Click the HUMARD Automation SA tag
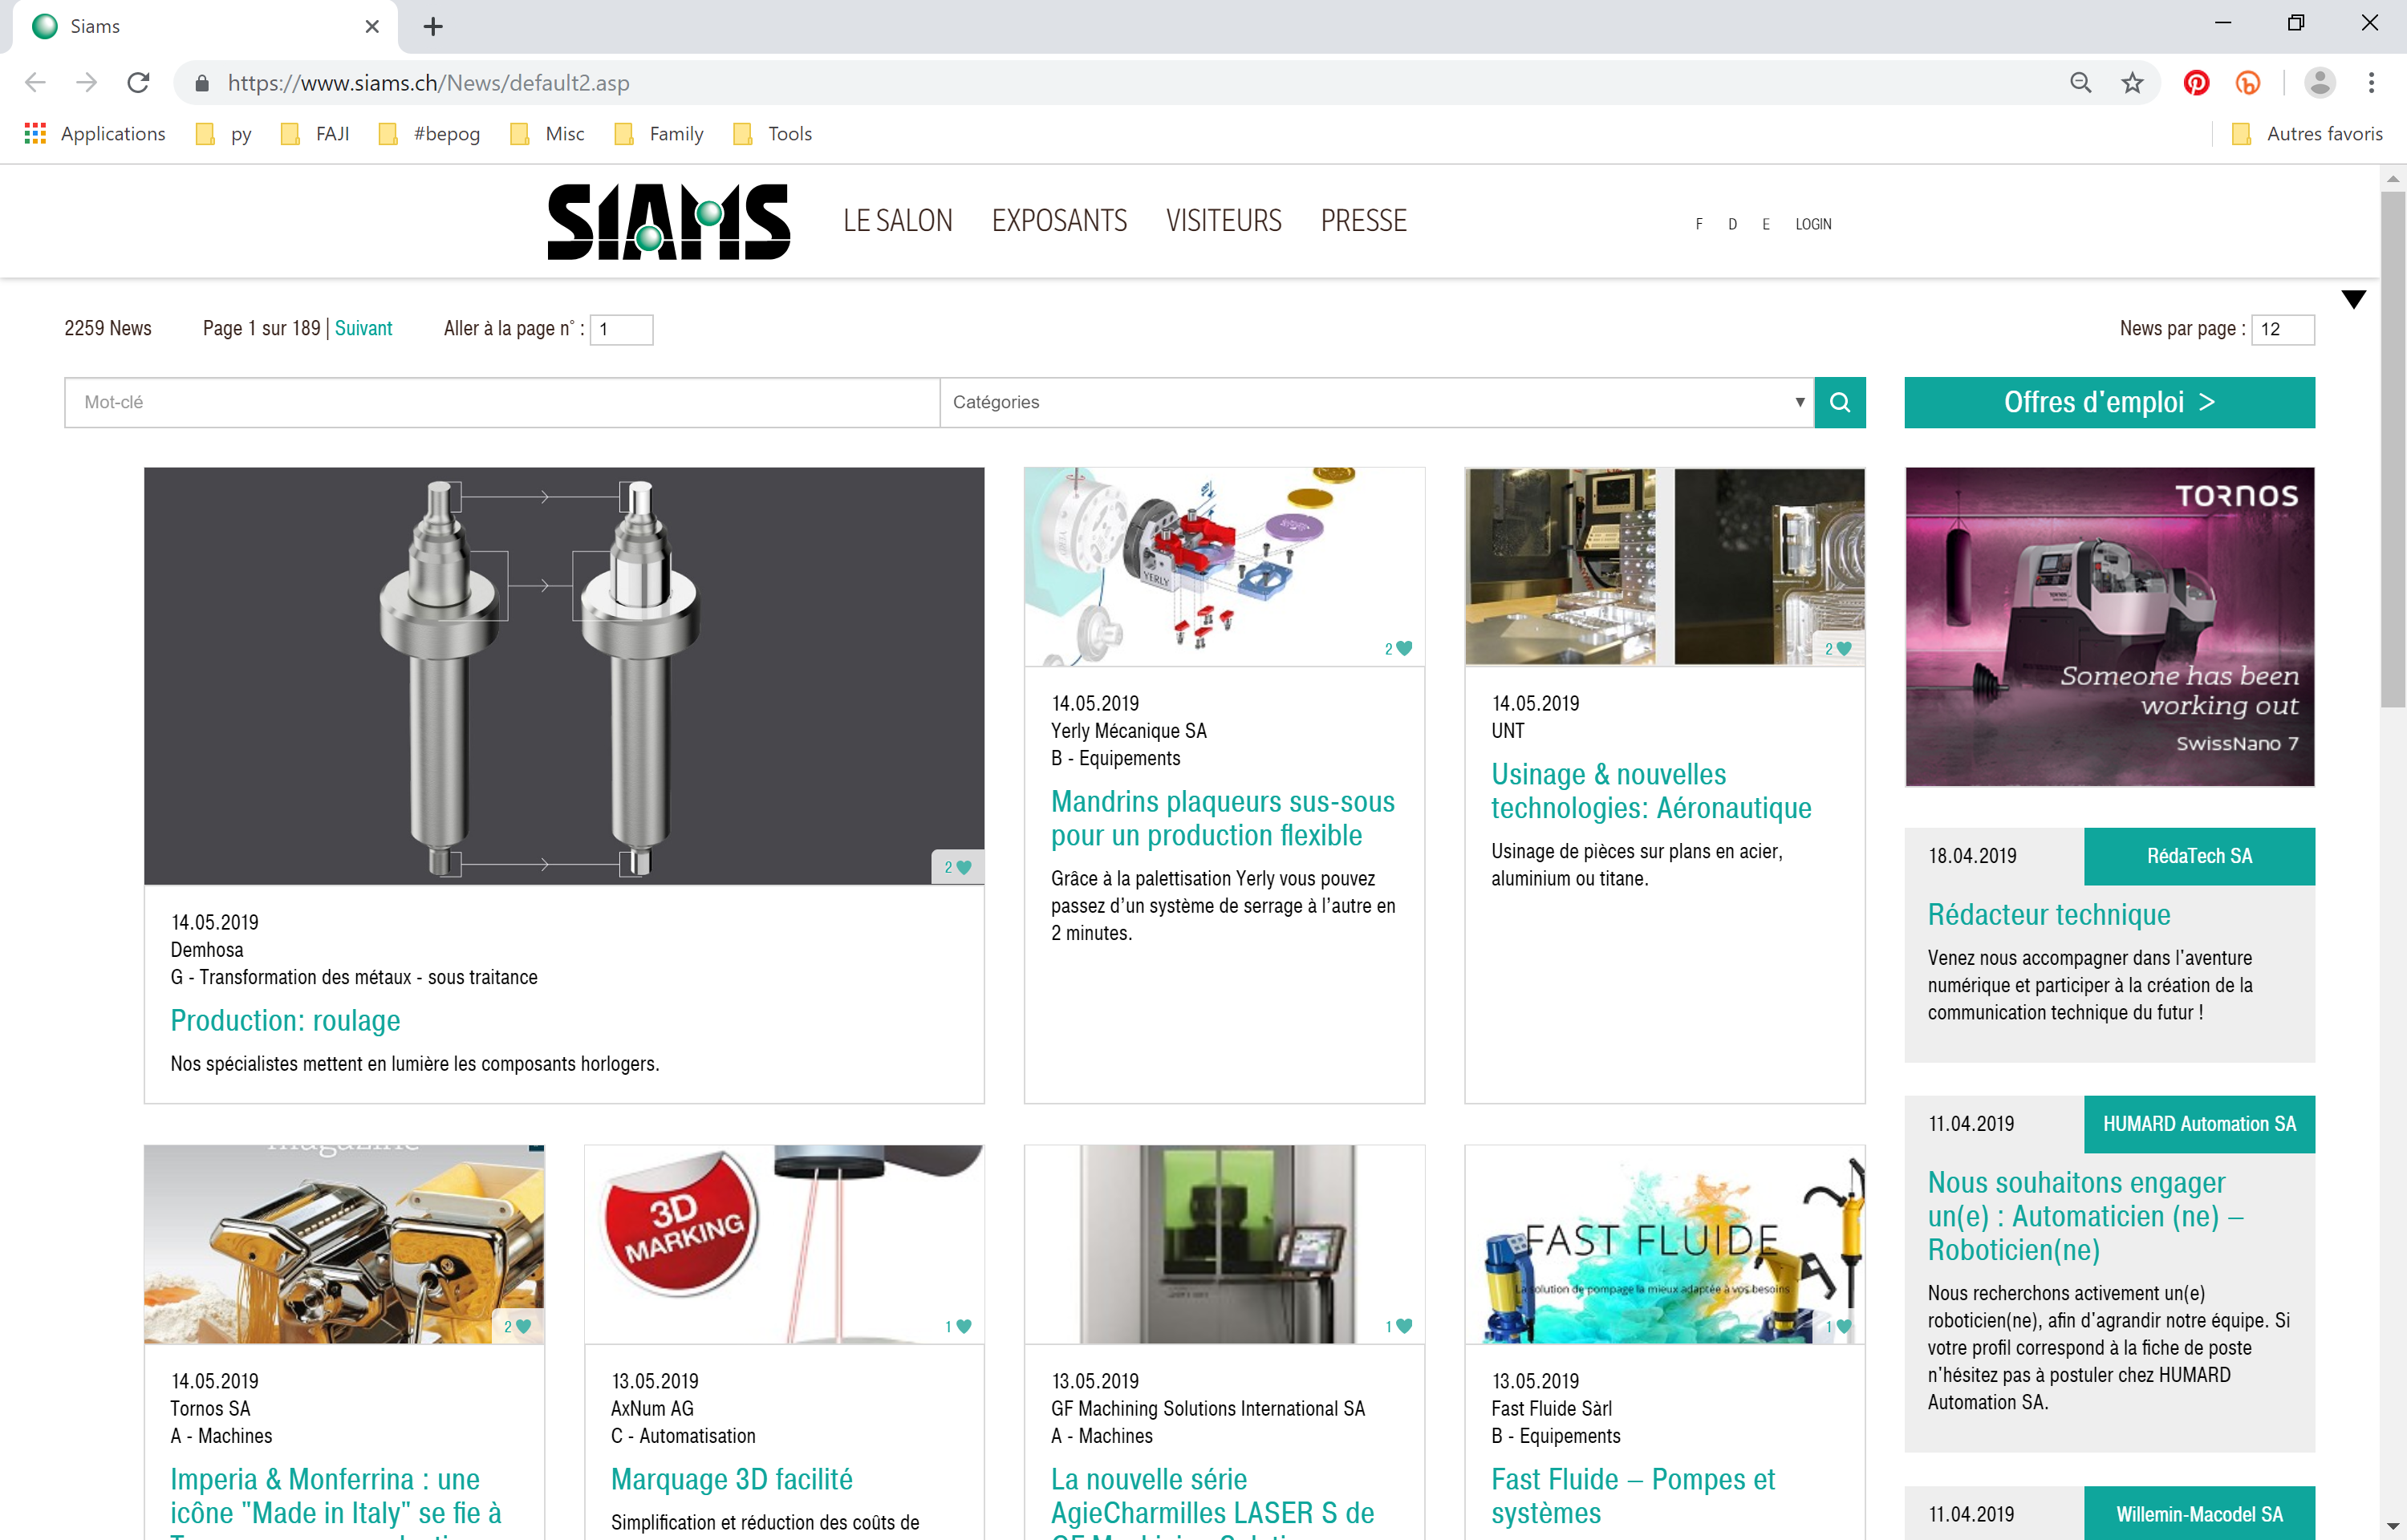2407x1540 pixels. 2199,1125
